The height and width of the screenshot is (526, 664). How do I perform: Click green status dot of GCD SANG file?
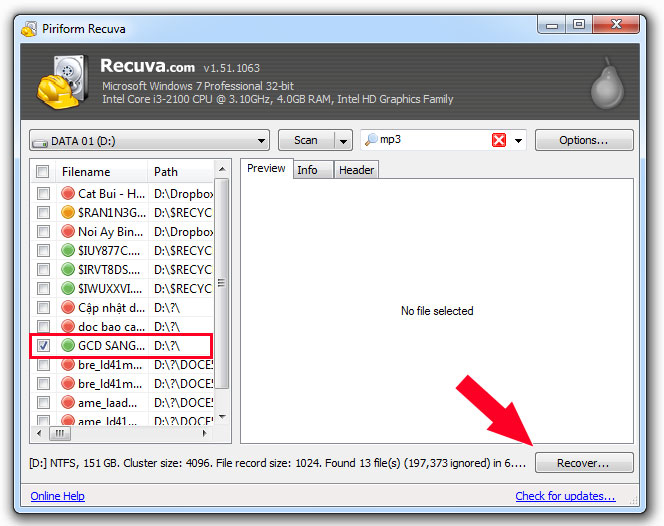pos(68,345)
